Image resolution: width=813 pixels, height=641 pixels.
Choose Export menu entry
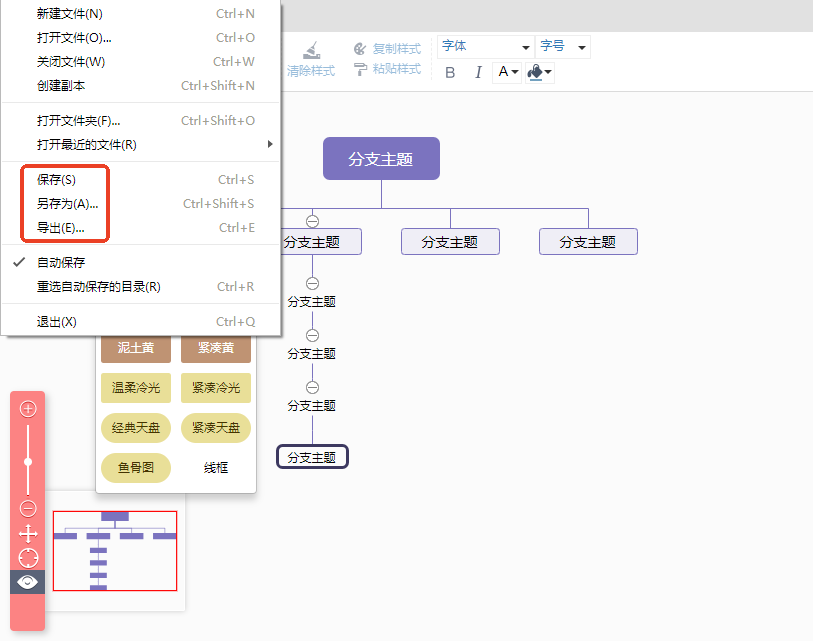click(x=141, y=227)
